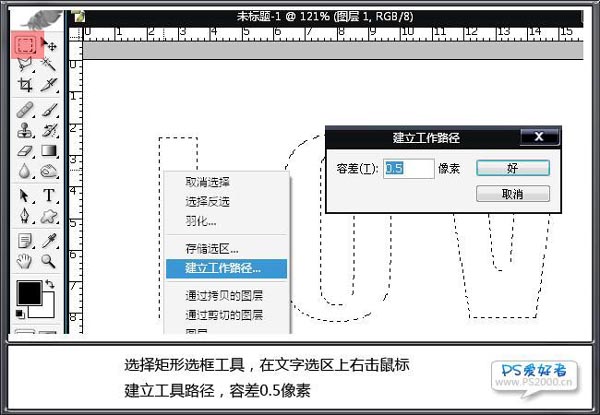This screenshot has width=600, height=415.
Task: Select the Gradient tool
Action: 49,151
